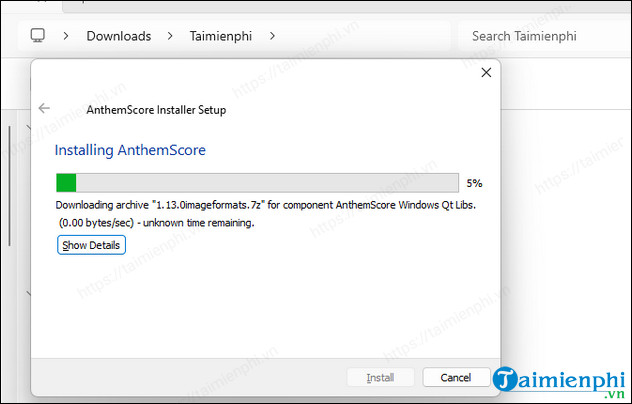Expand the chevron after Downloads breadcrumb
This screenshot has width=632, height=404.
pyautogui.click(x=170, y=36)
